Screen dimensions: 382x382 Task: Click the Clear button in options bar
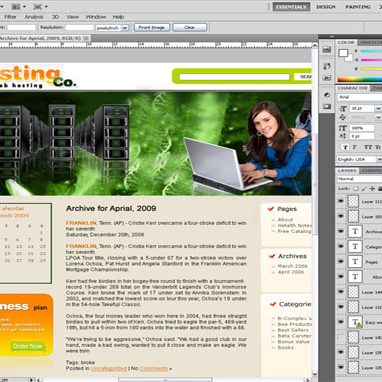190,27
